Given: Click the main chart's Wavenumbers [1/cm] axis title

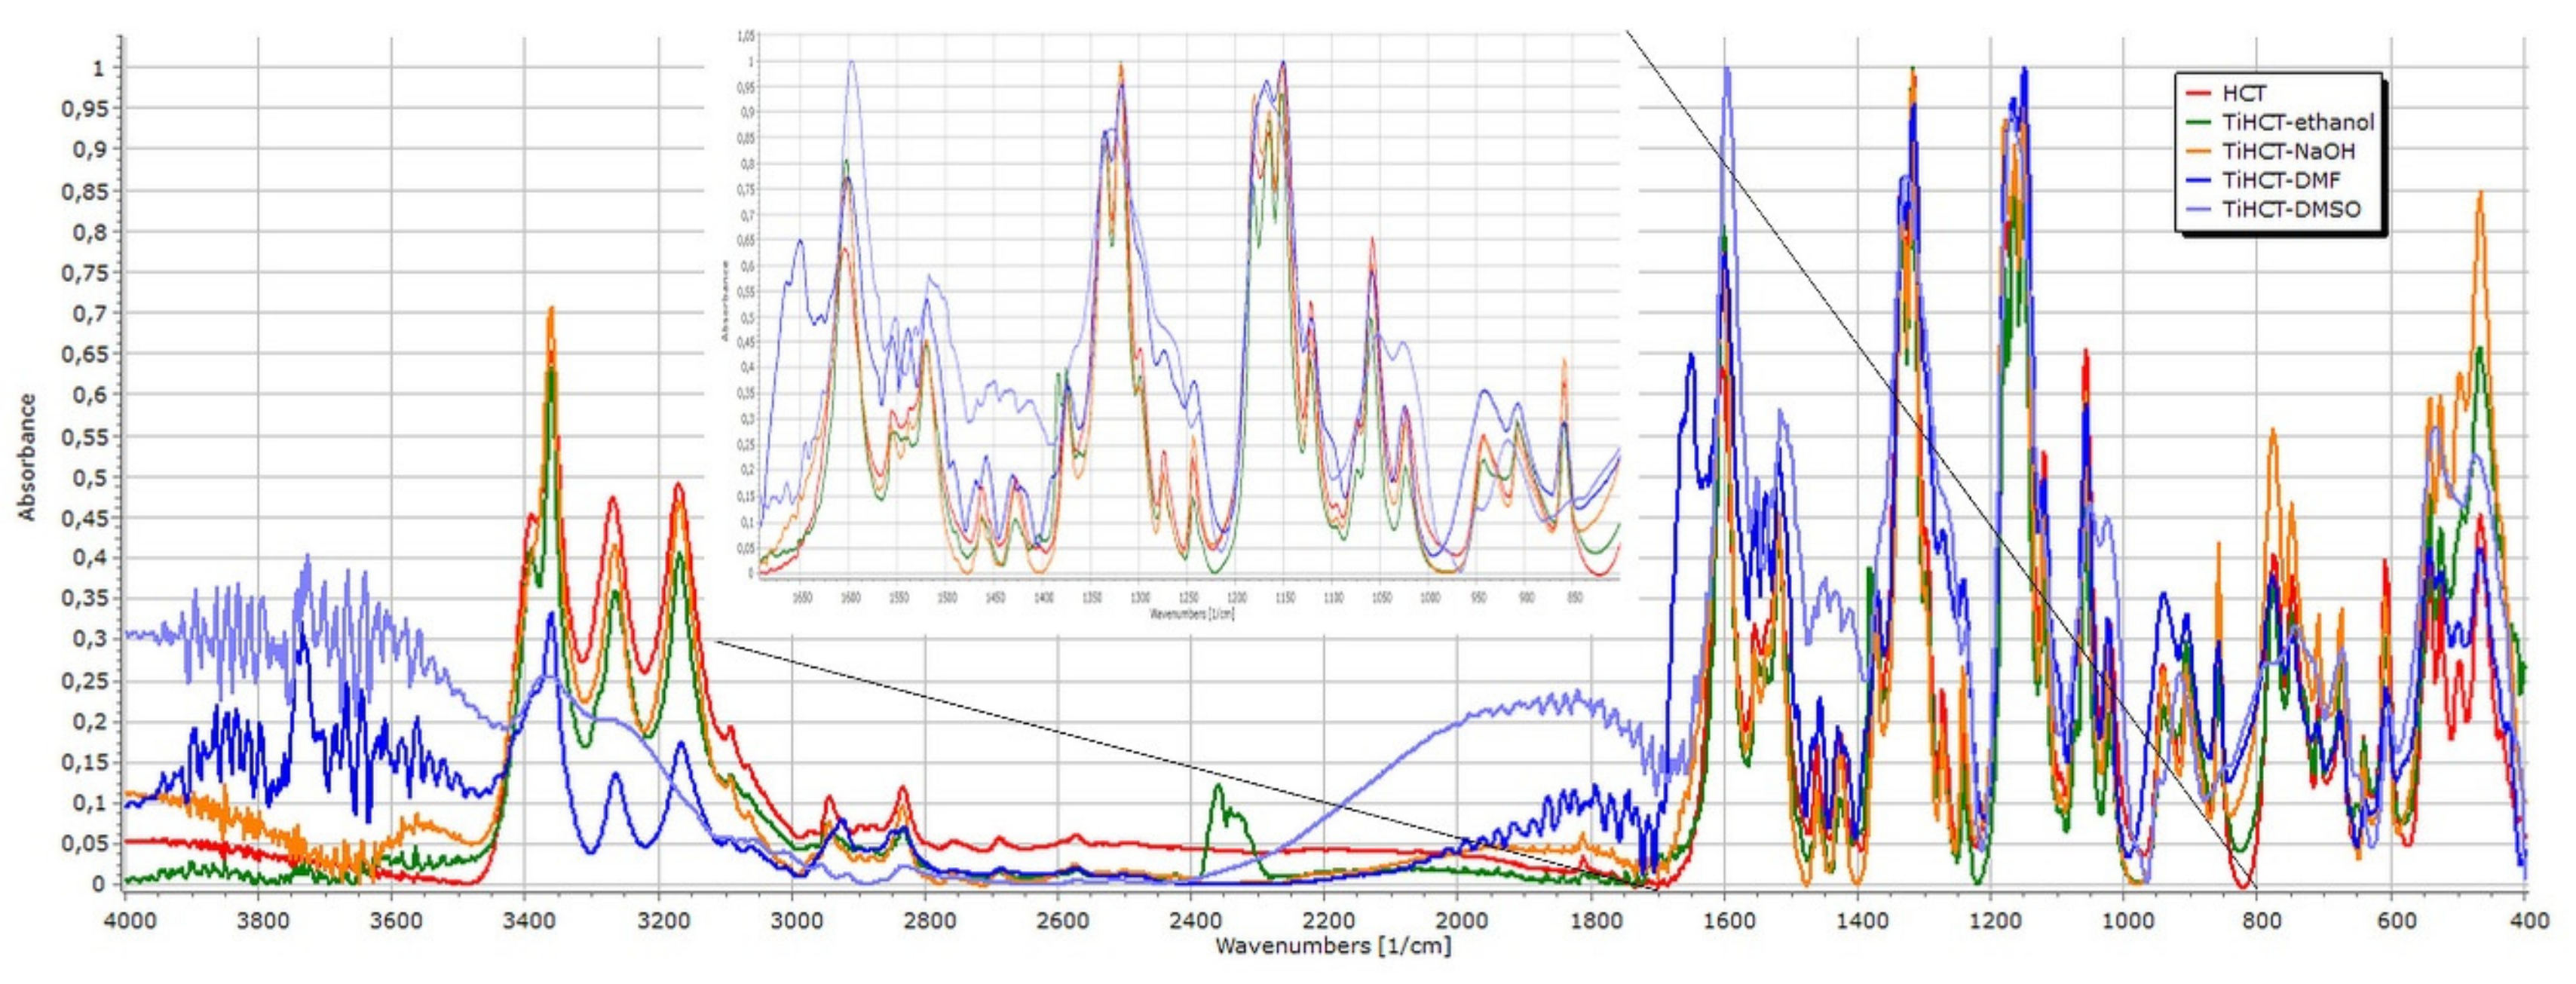Looking at the screenshot, I should pos(1333,945).
